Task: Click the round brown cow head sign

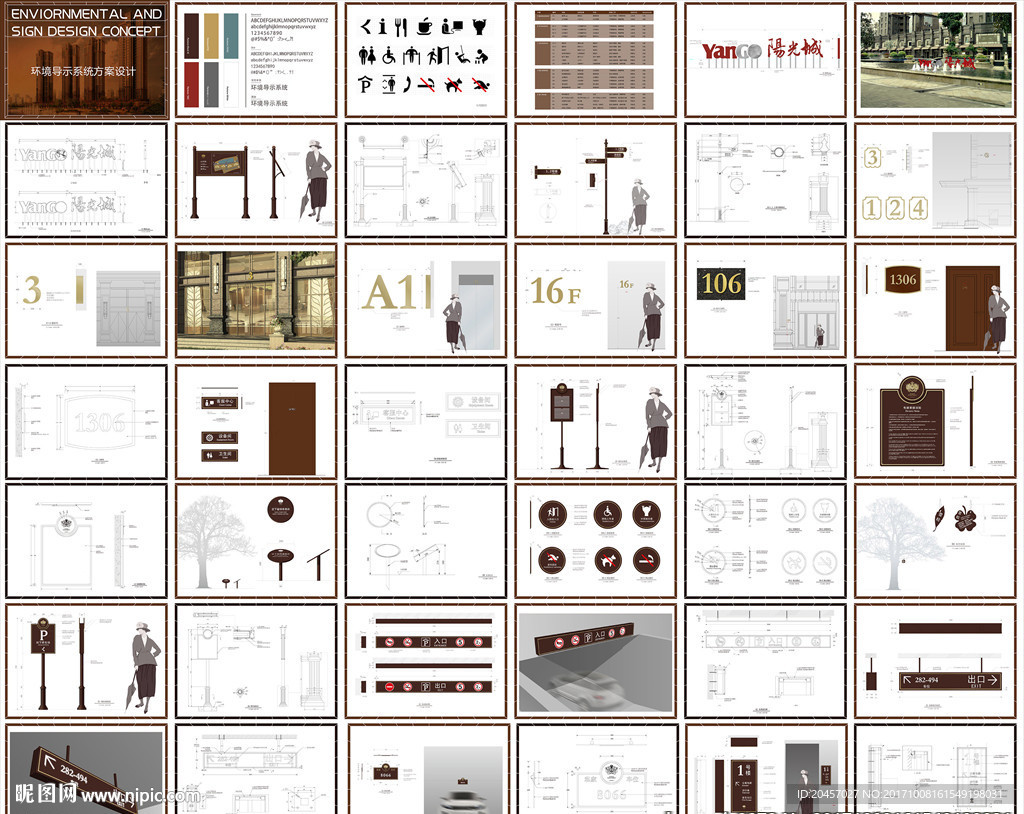Action: click(647, 515)
